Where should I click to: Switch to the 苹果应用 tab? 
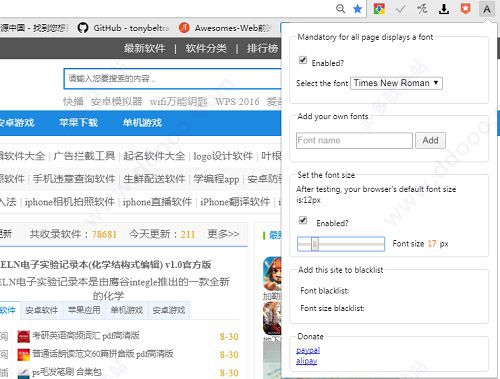pyautogui.click(x=84, y=310)
